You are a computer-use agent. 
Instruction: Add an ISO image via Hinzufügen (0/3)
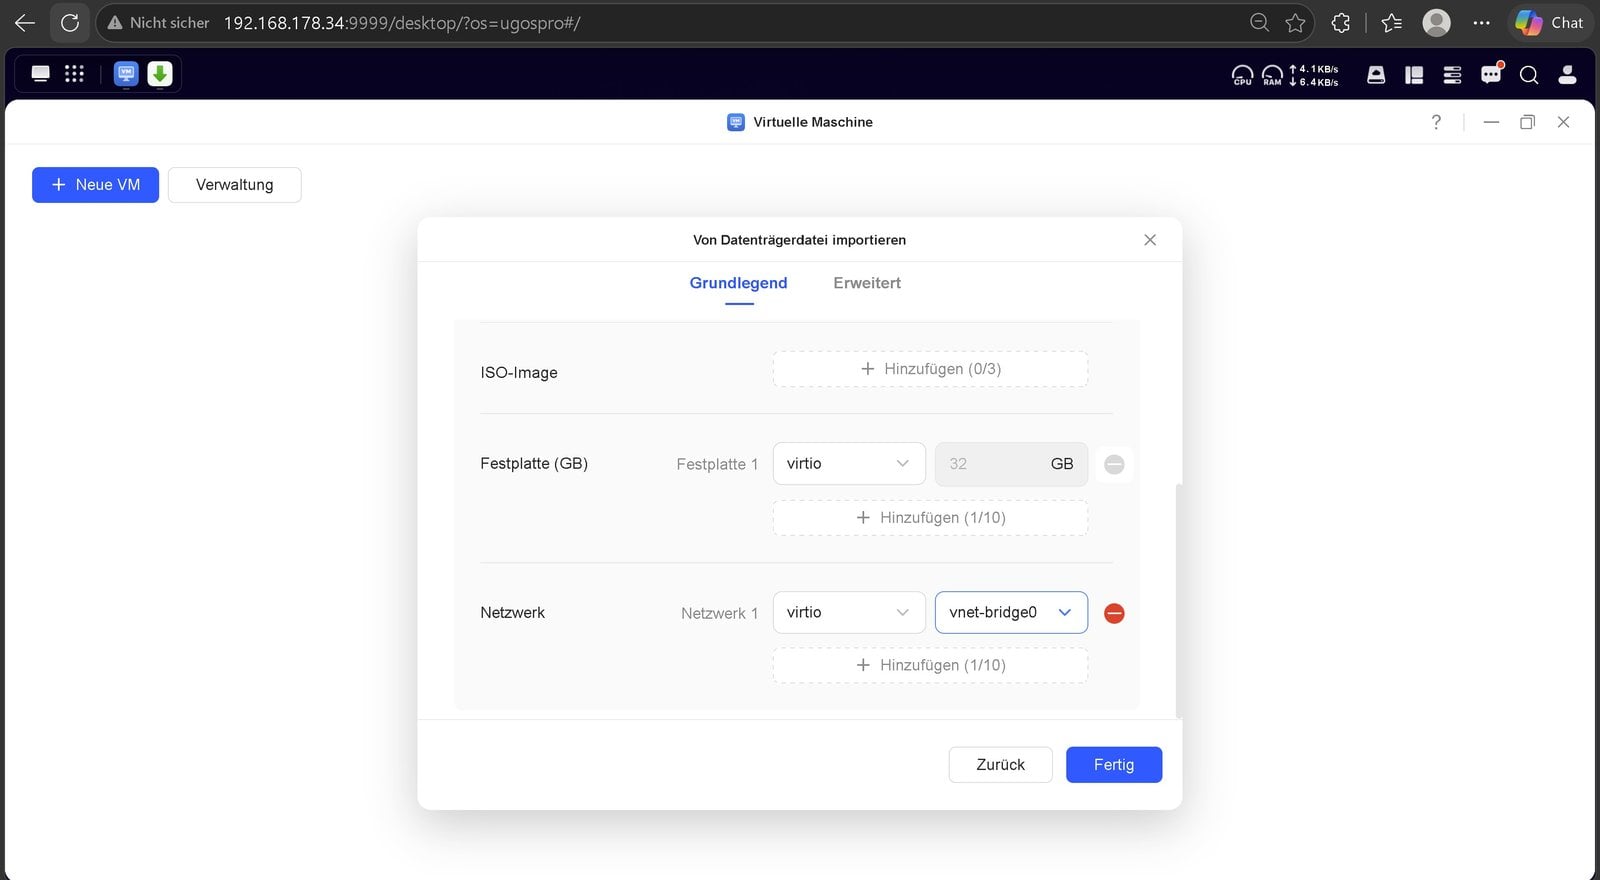[x=930, y=369]
